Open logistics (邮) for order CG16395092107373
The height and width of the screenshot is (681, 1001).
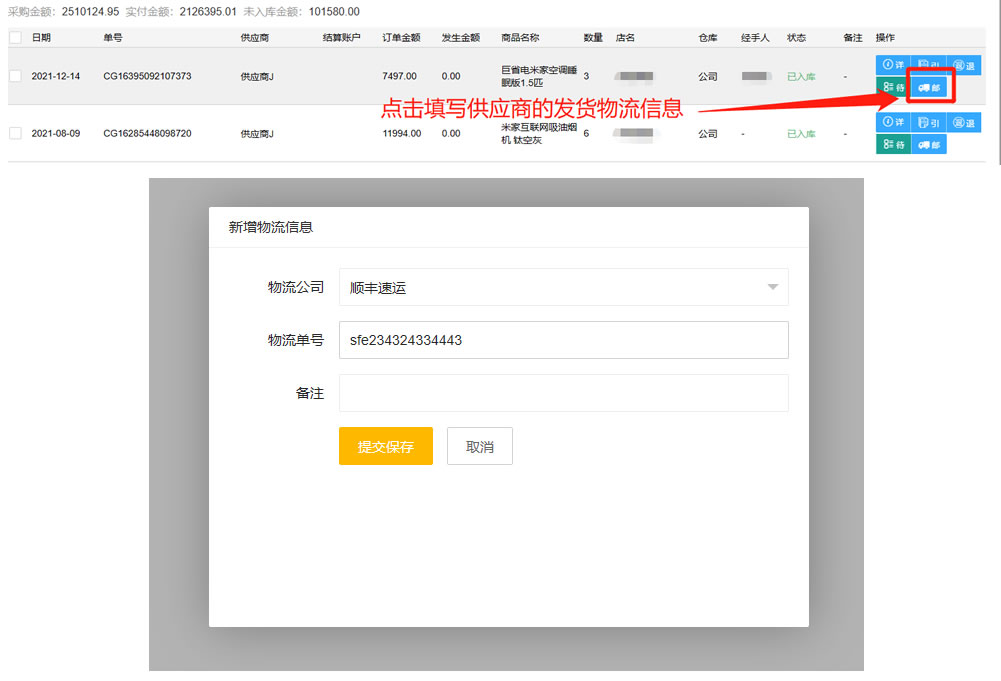(928, 87)
